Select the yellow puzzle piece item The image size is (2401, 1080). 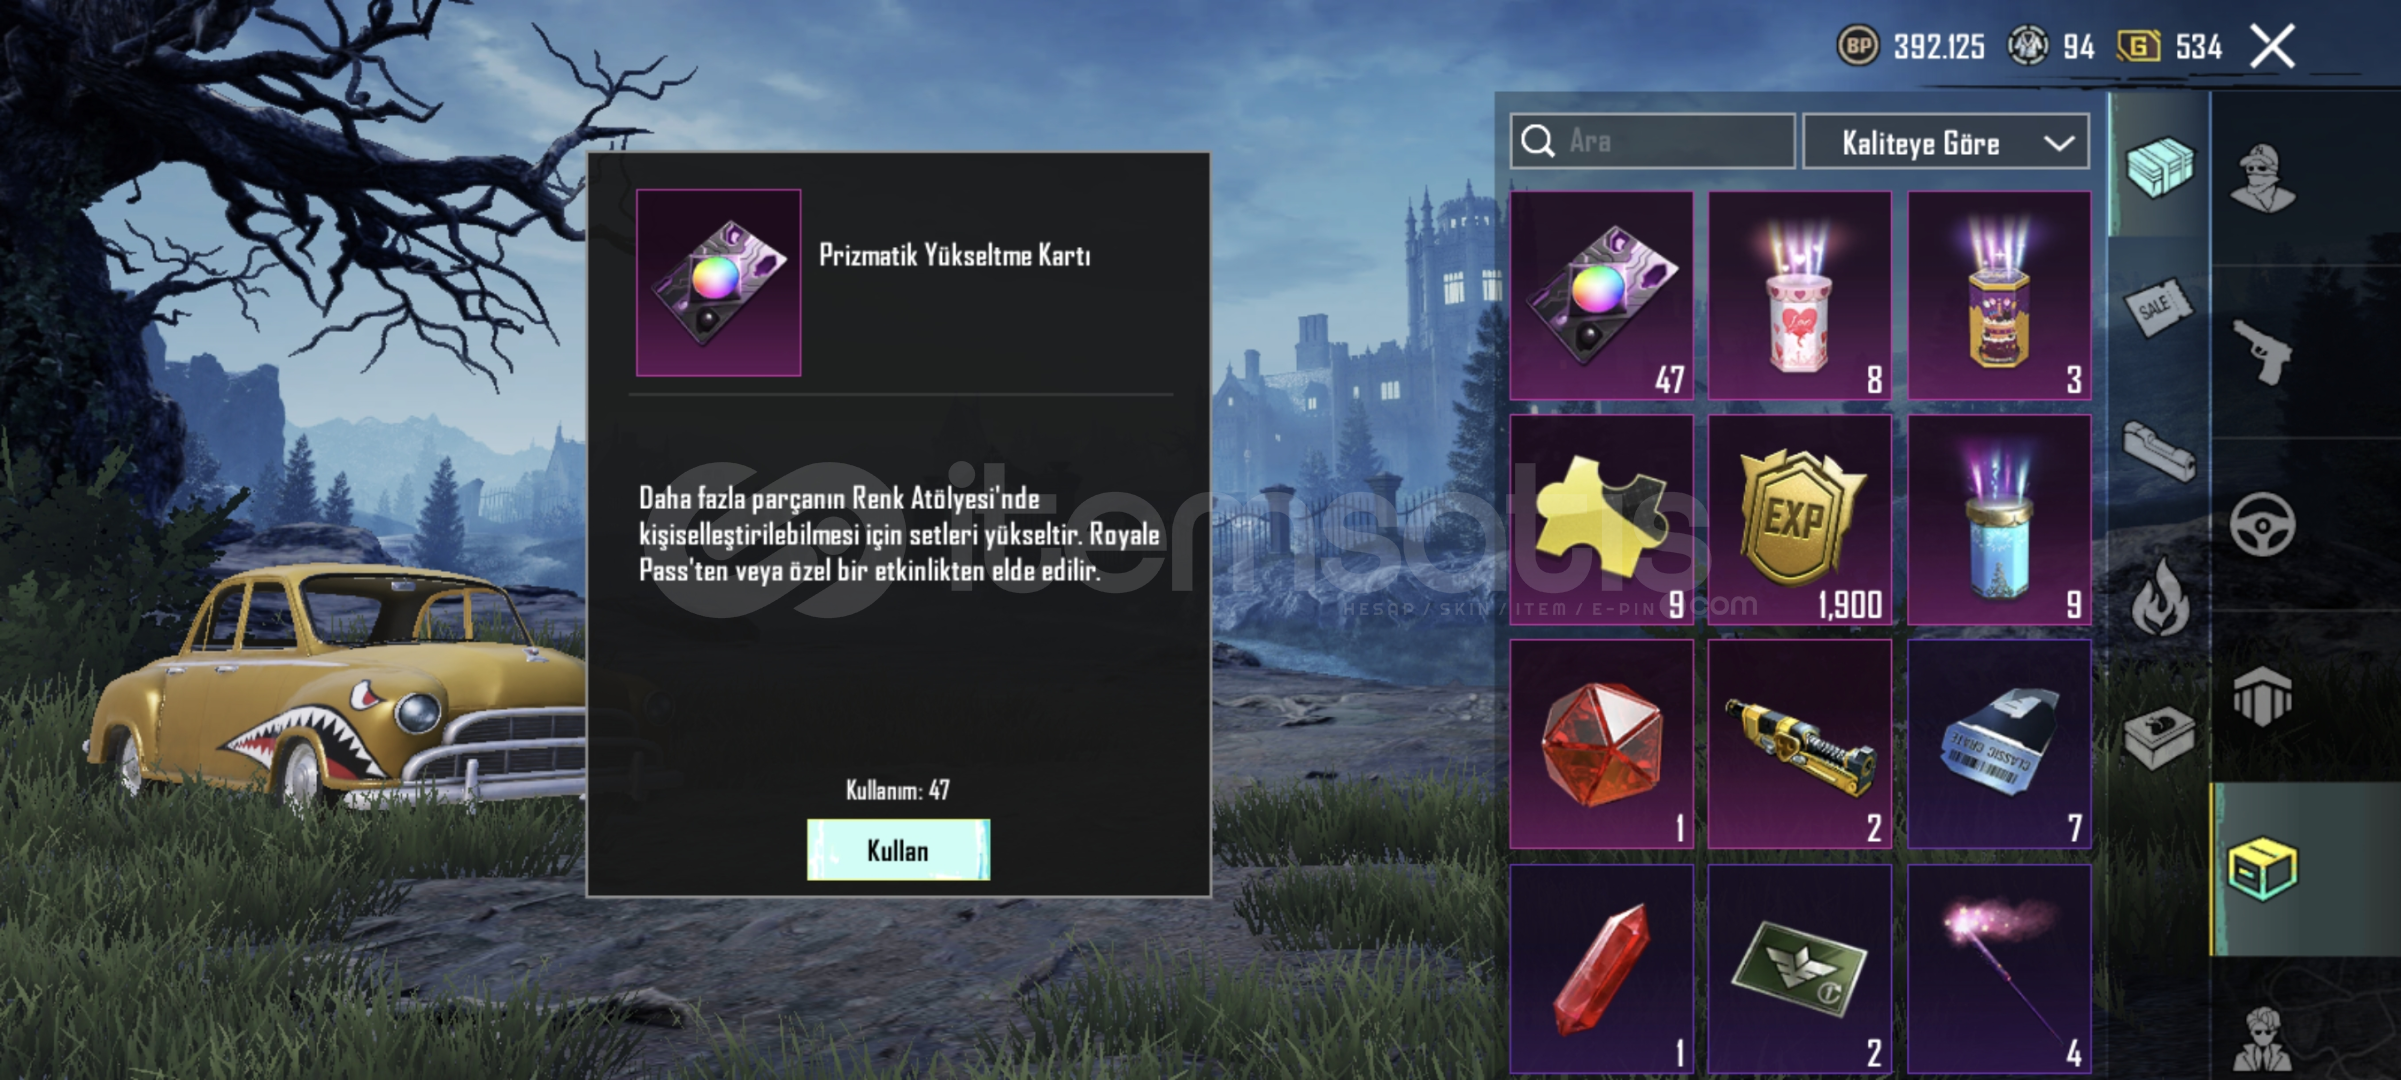[x=1601, y=520]
